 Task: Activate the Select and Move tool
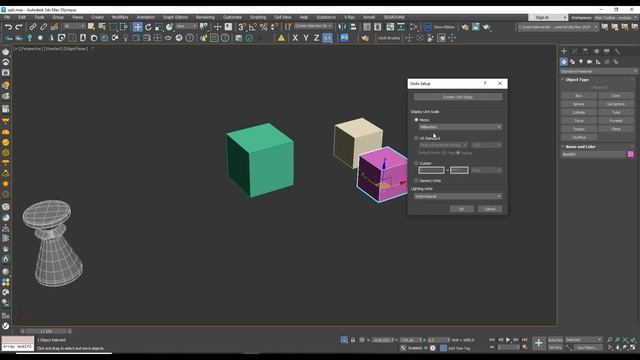coord(138,27)
